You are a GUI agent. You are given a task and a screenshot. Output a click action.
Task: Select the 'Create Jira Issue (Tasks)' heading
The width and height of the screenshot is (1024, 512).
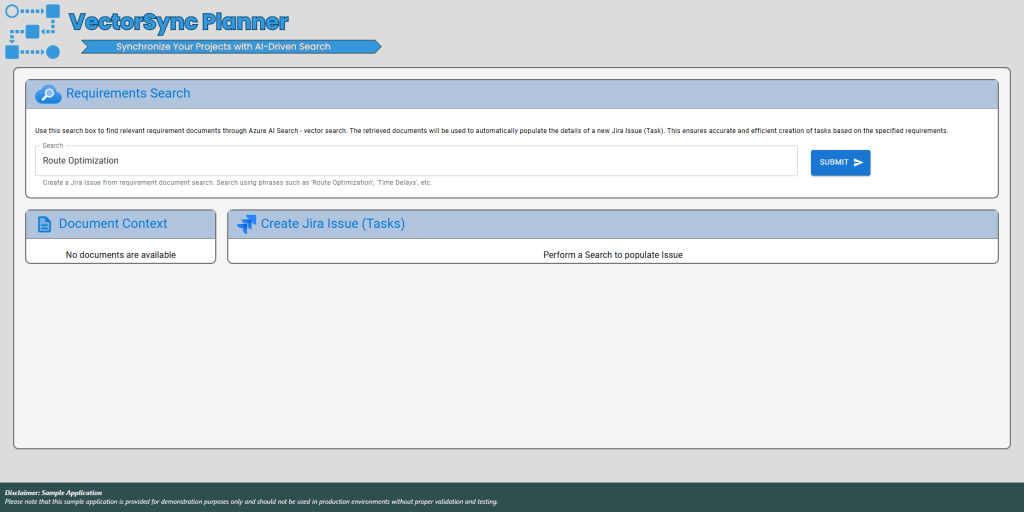coord(333,224)
